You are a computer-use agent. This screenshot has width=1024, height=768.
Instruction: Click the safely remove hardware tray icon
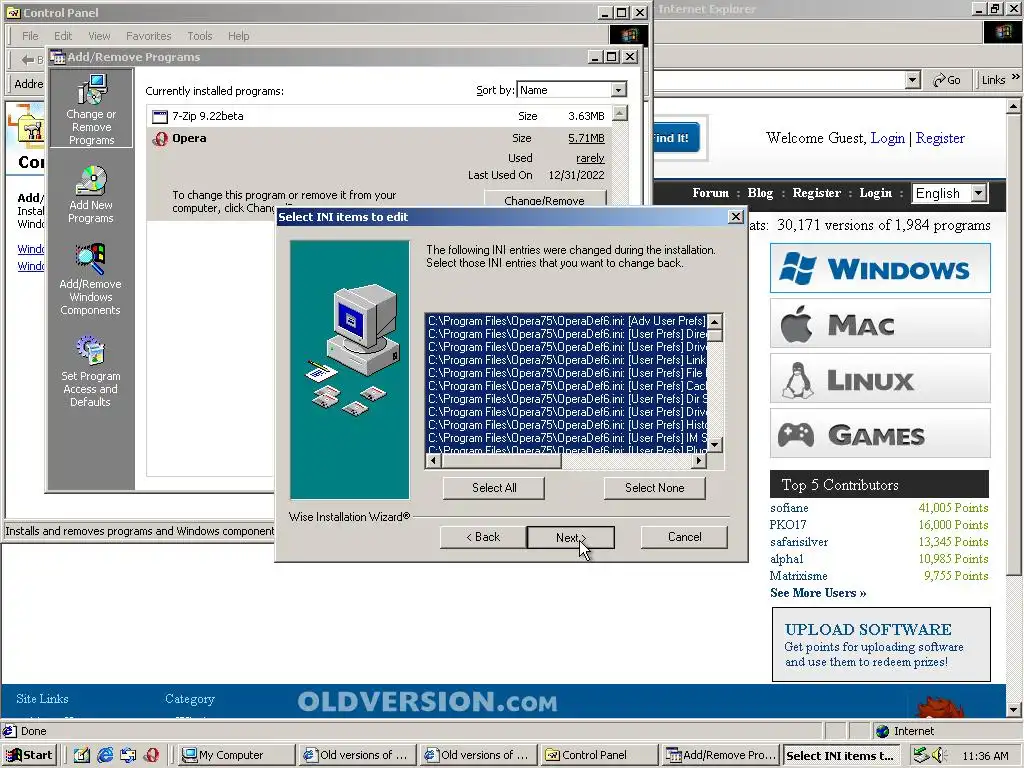921,755
